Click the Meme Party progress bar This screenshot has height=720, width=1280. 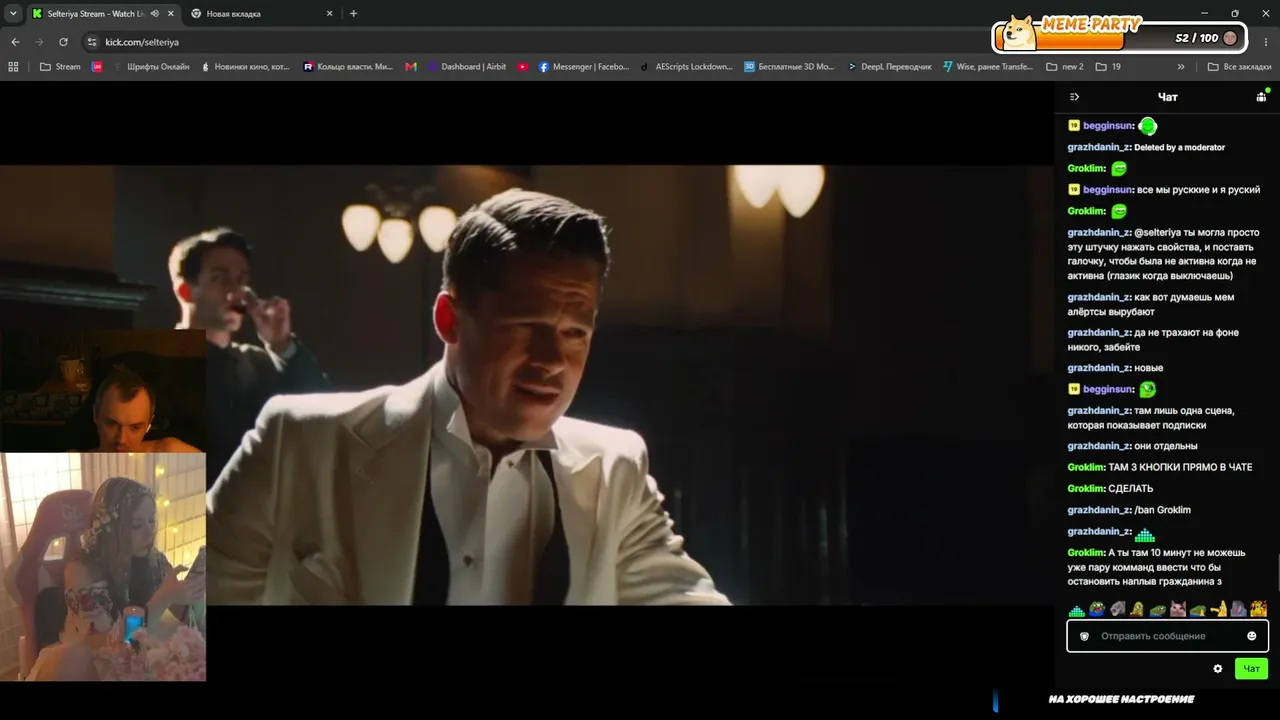[x=1118, y=38]
